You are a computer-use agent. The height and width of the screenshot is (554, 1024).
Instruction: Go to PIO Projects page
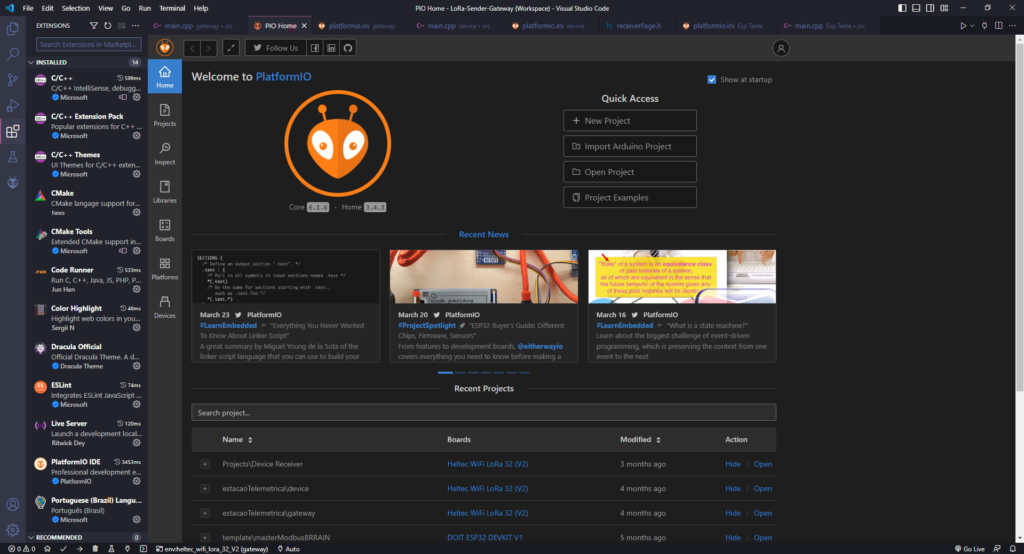tap(165, 115)
